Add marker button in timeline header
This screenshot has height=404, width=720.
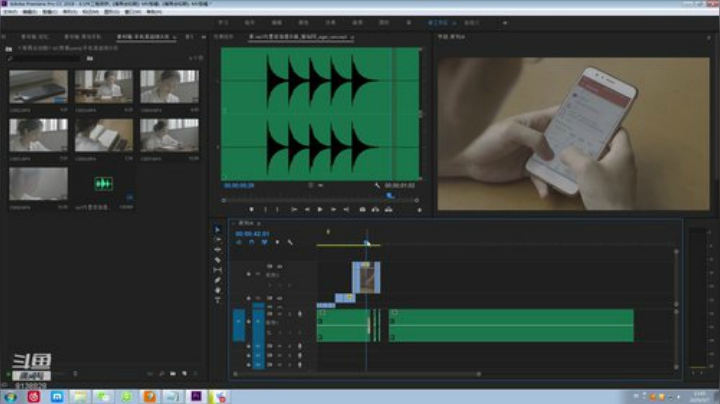[277, 242]
